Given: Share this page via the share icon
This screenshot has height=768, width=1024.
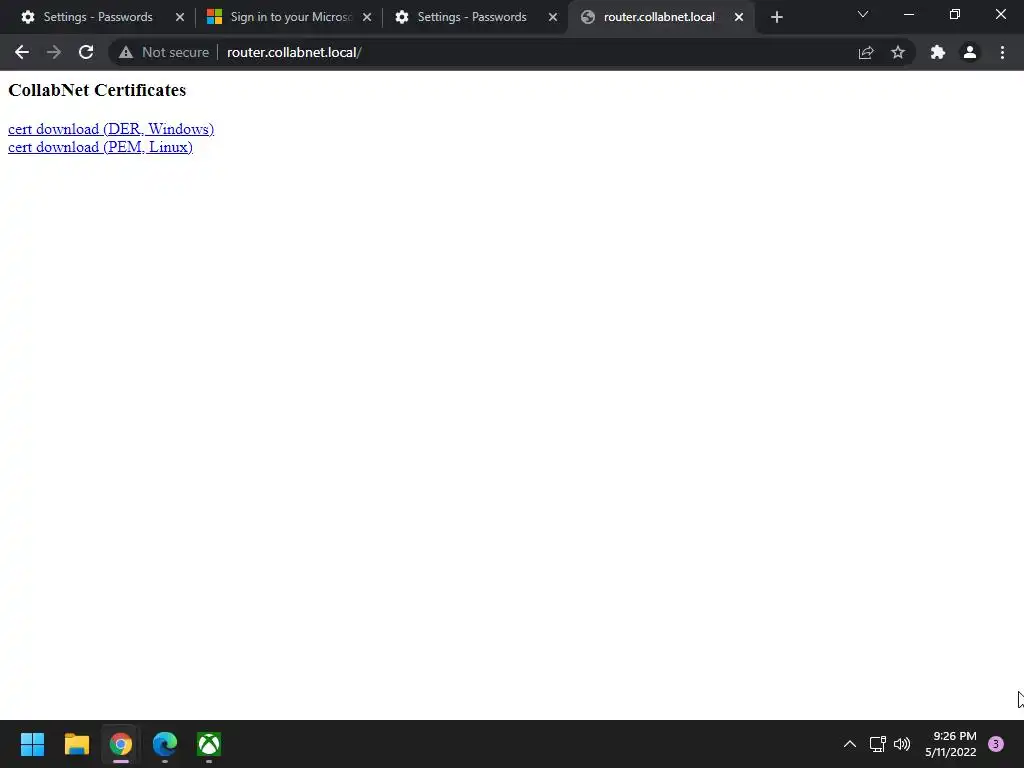Looking at the screenshot, I should [866, 52].
